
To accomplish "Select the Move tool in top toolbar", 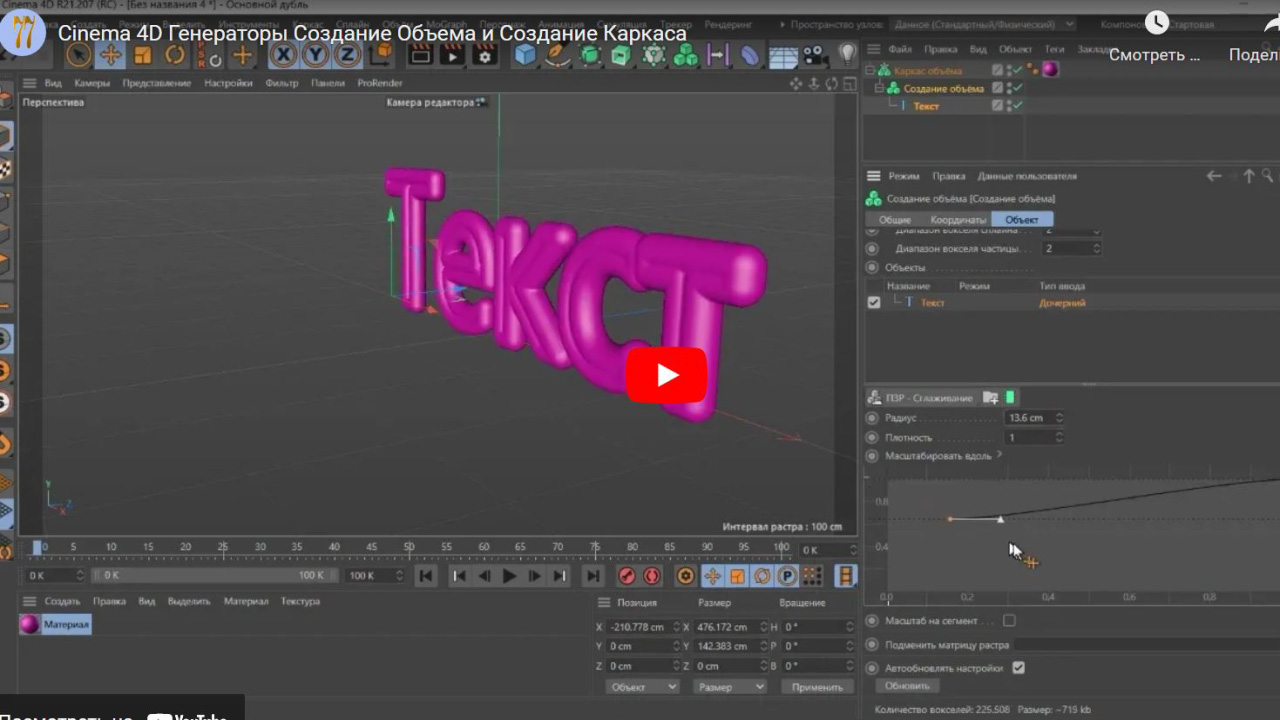I will click(x=111, y=56).
